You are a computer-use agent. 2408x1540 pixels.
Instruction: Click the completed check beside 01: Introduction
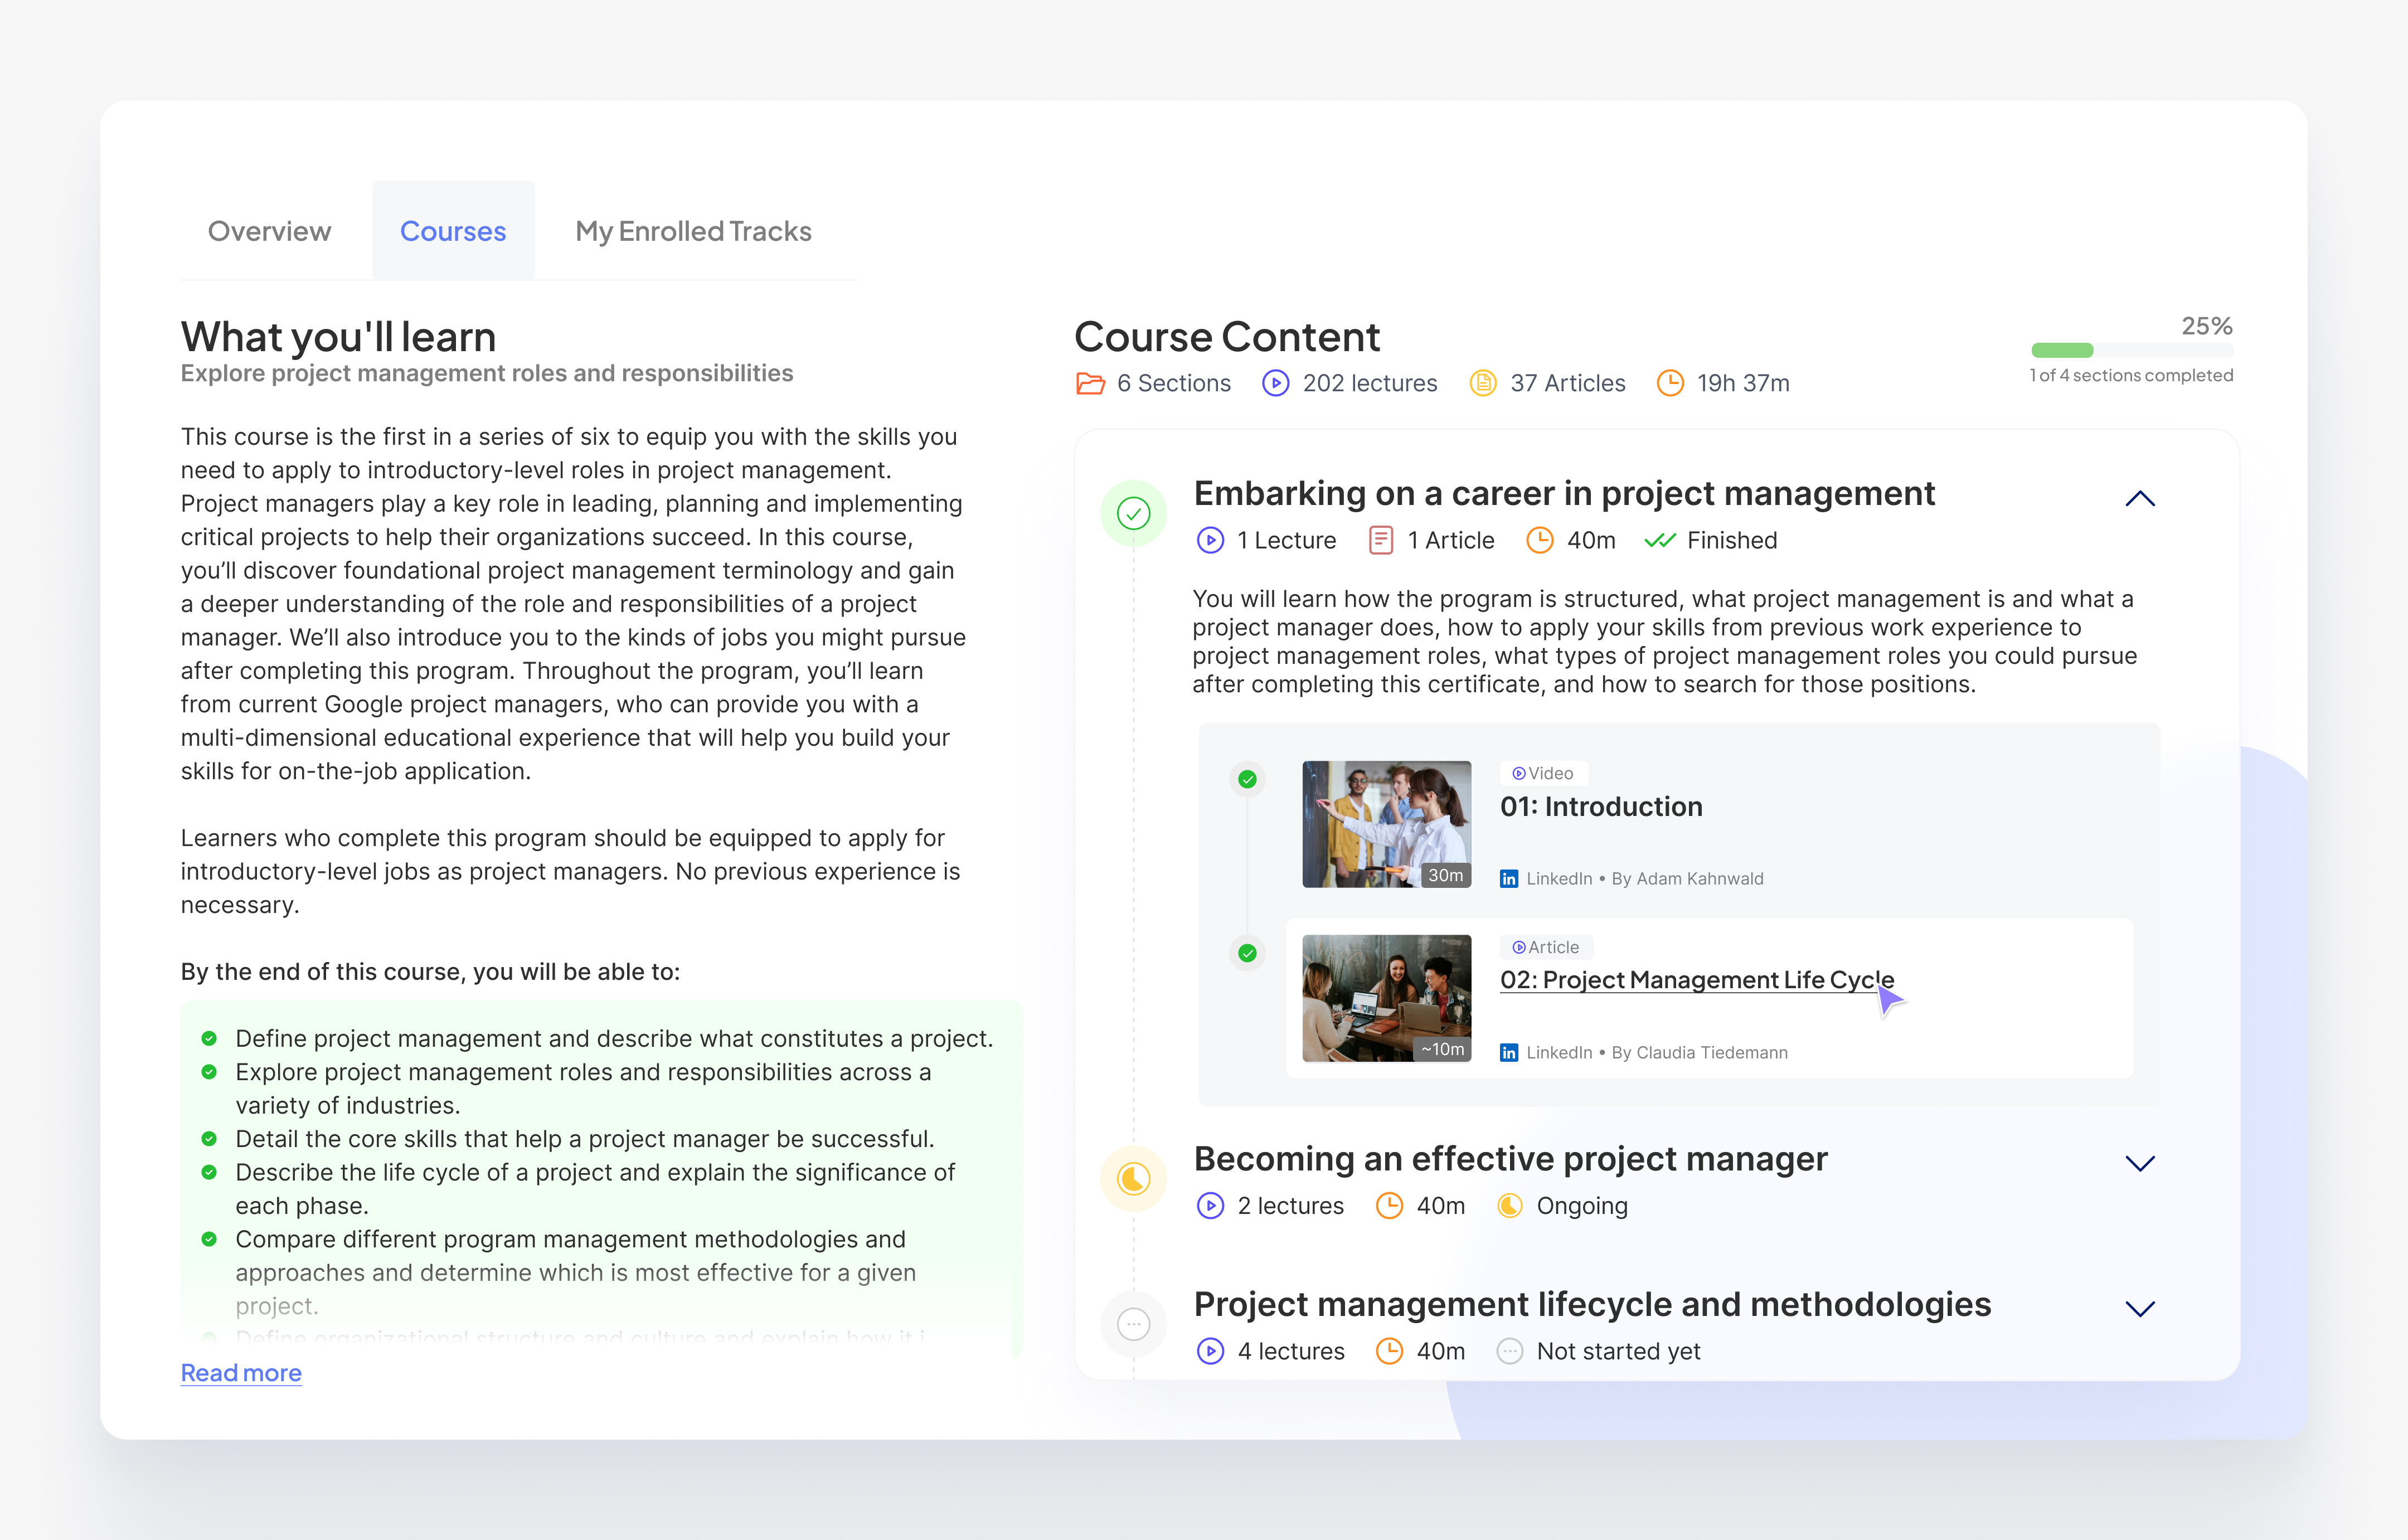click(1247, 779)
